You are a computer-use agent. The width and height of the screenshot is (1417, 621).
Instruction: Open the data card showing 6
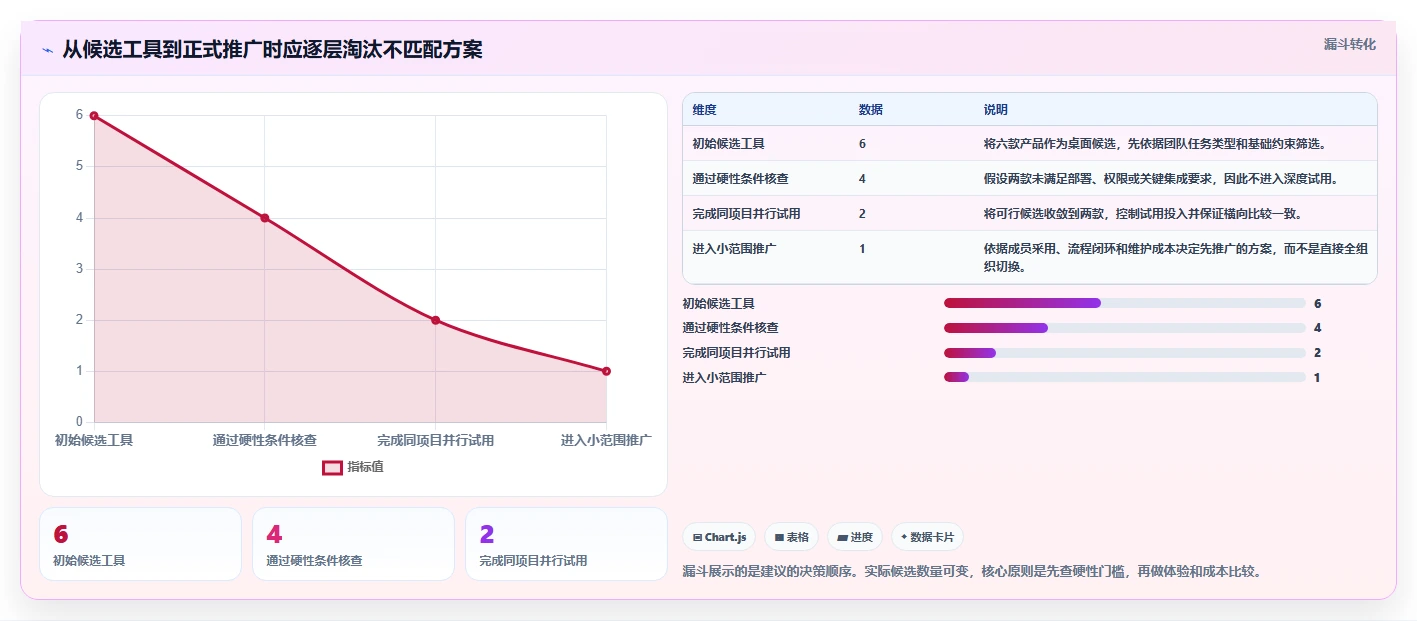click(140, 544)
